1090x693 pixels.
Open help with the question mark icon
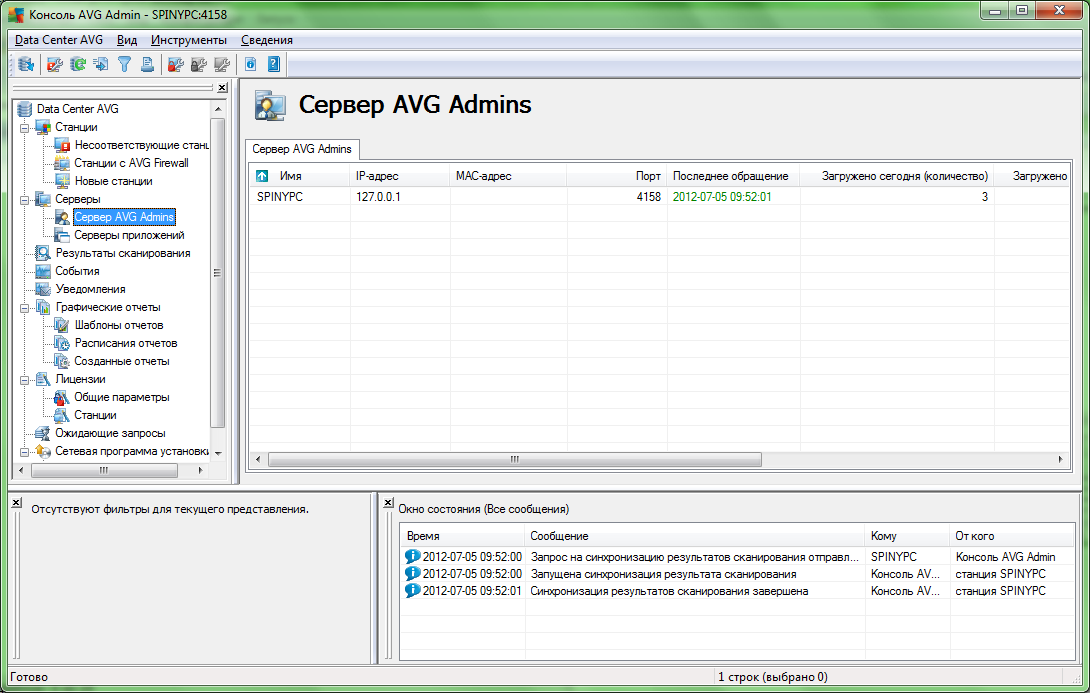click(274, 65)
